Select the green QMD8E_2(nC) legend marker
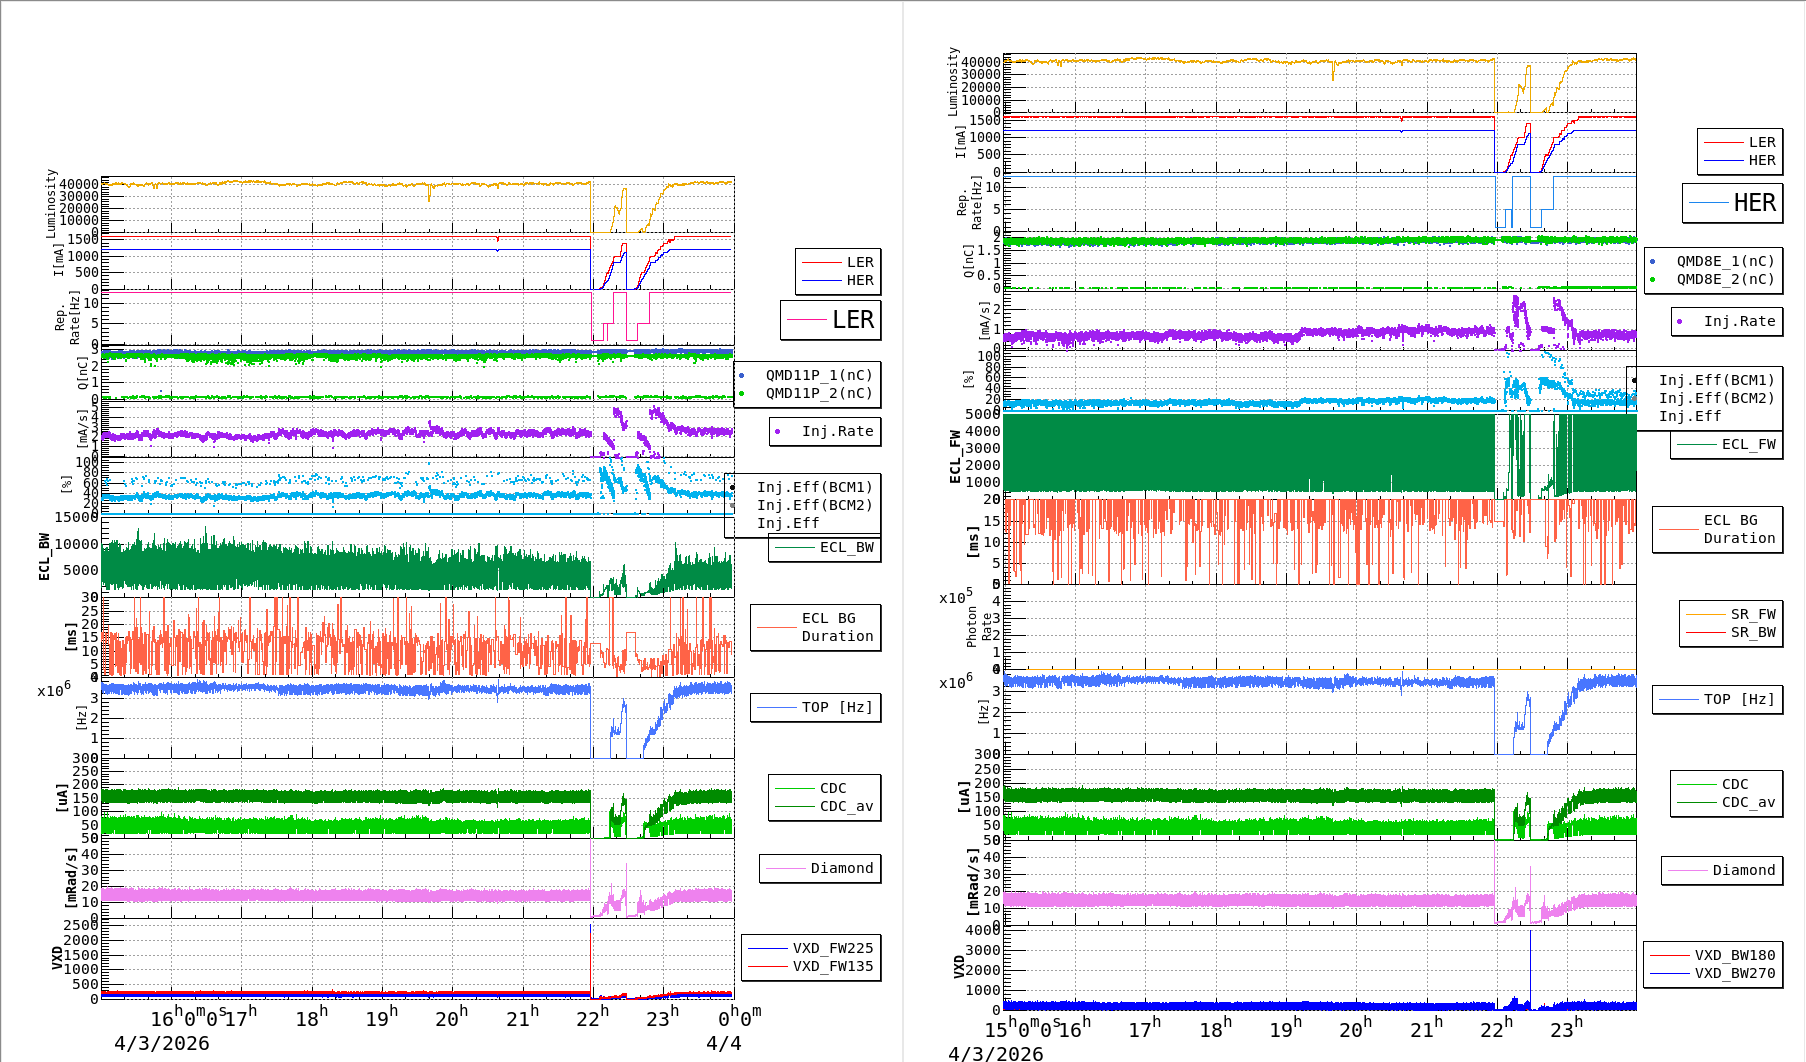 (1653, 280)
